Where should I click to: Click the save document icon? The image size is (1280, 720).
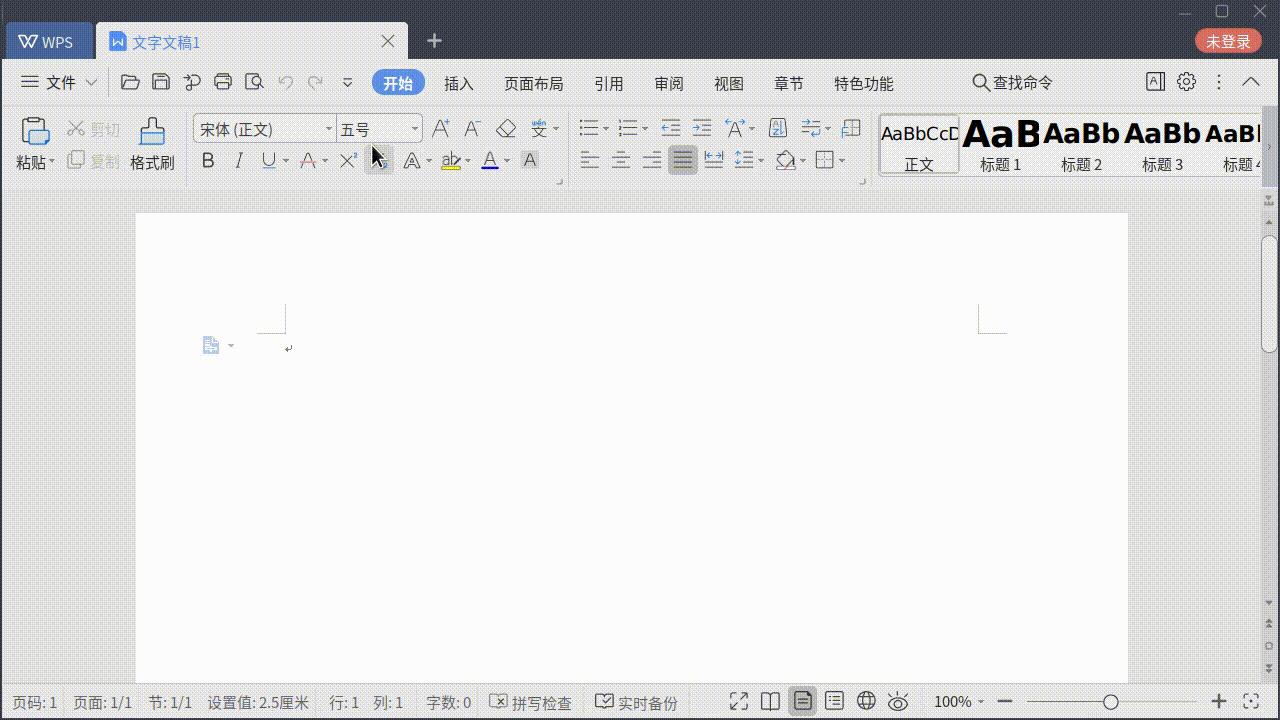(160, 82)
